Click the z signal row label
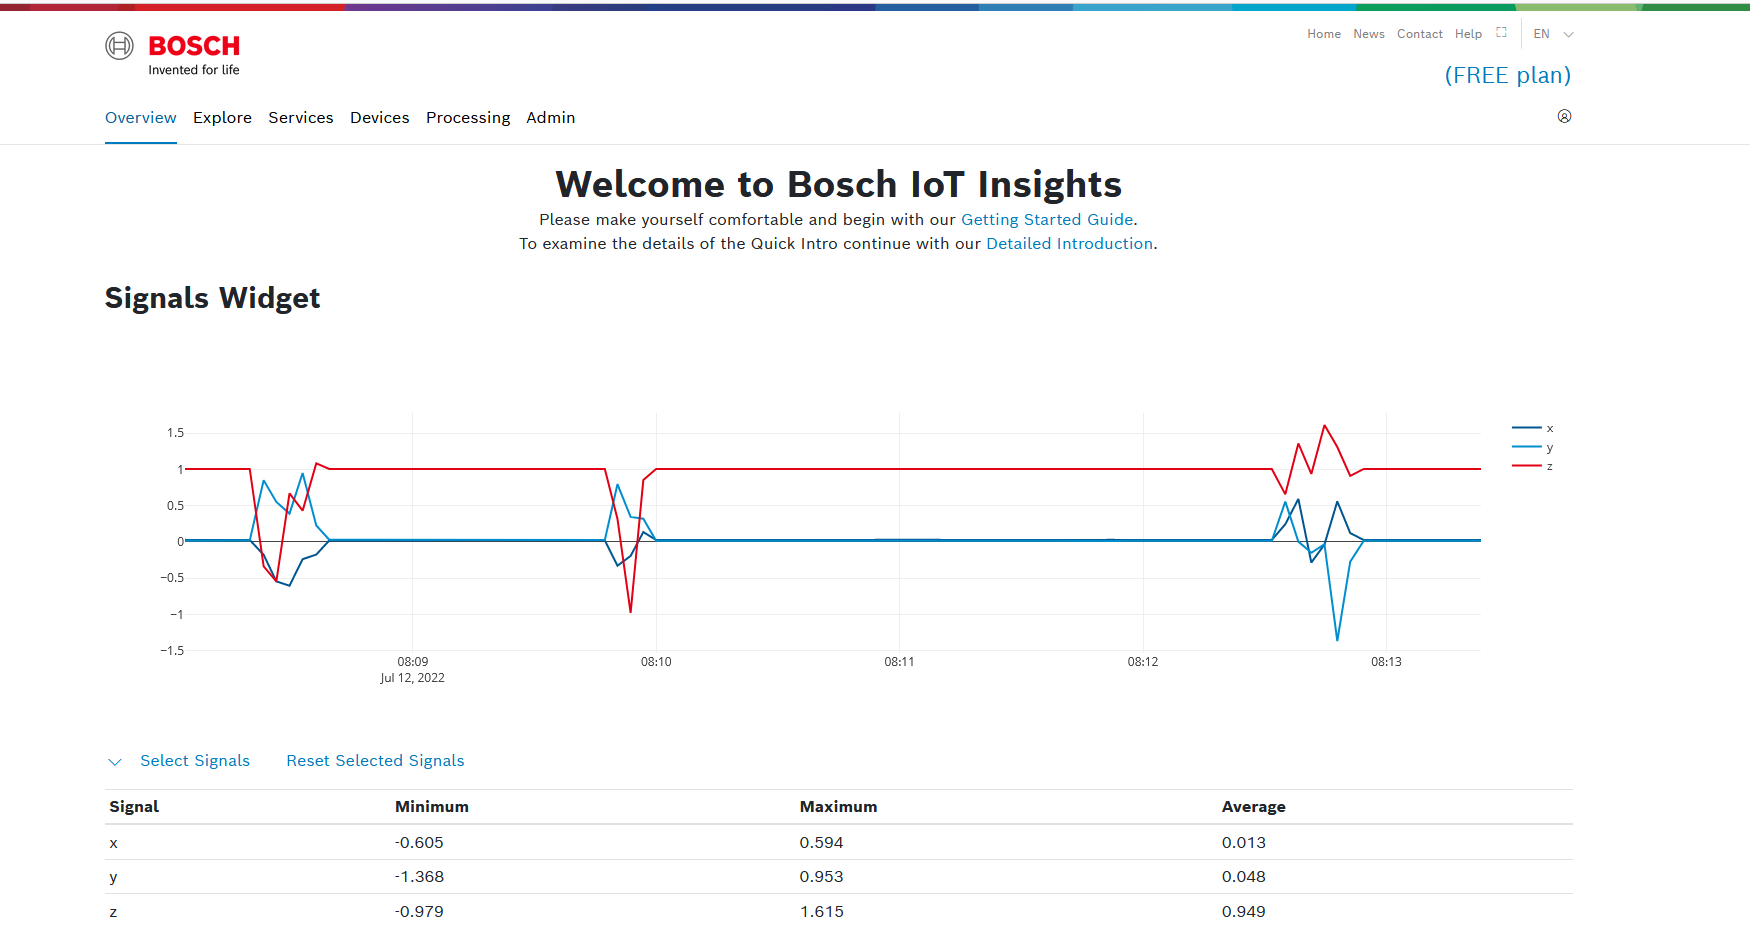 point(114,912)
